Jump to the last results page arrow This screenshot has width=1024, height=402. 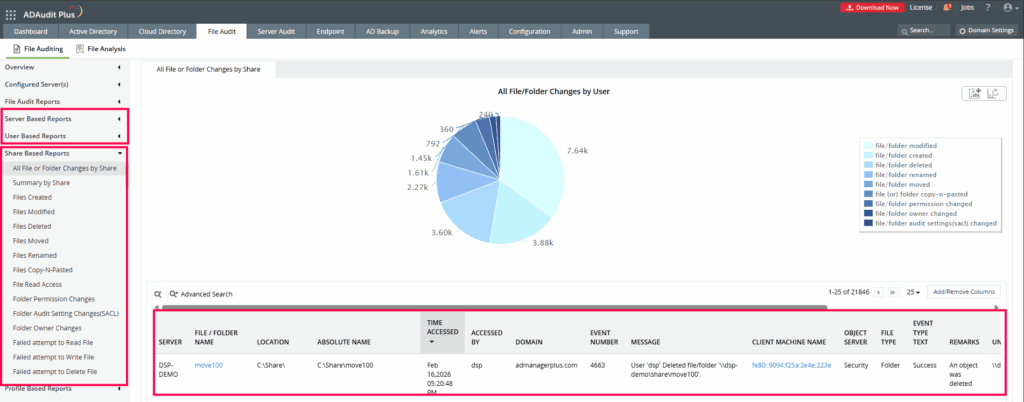pyautogui.click(x=892, y=292)
